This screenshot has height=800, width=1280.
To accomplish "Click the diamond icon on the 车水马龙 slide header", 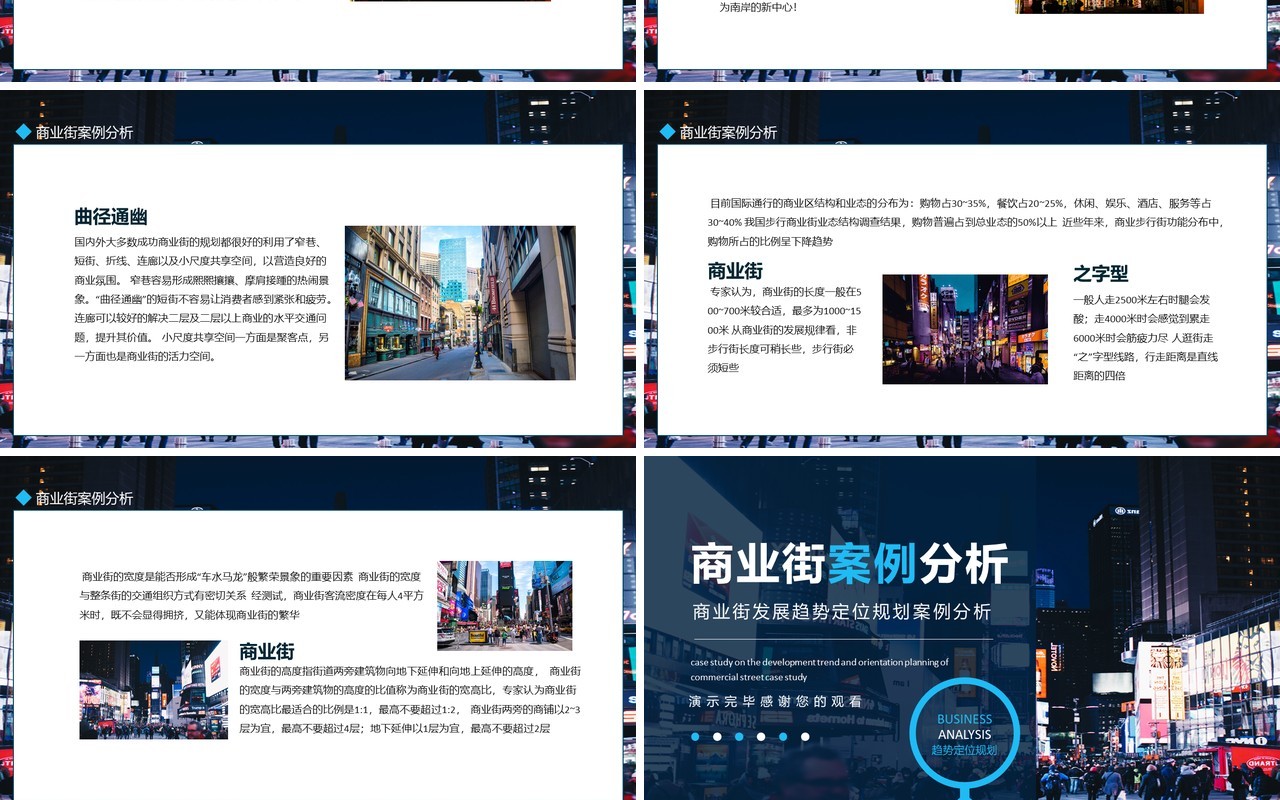I will coord(24,497).
